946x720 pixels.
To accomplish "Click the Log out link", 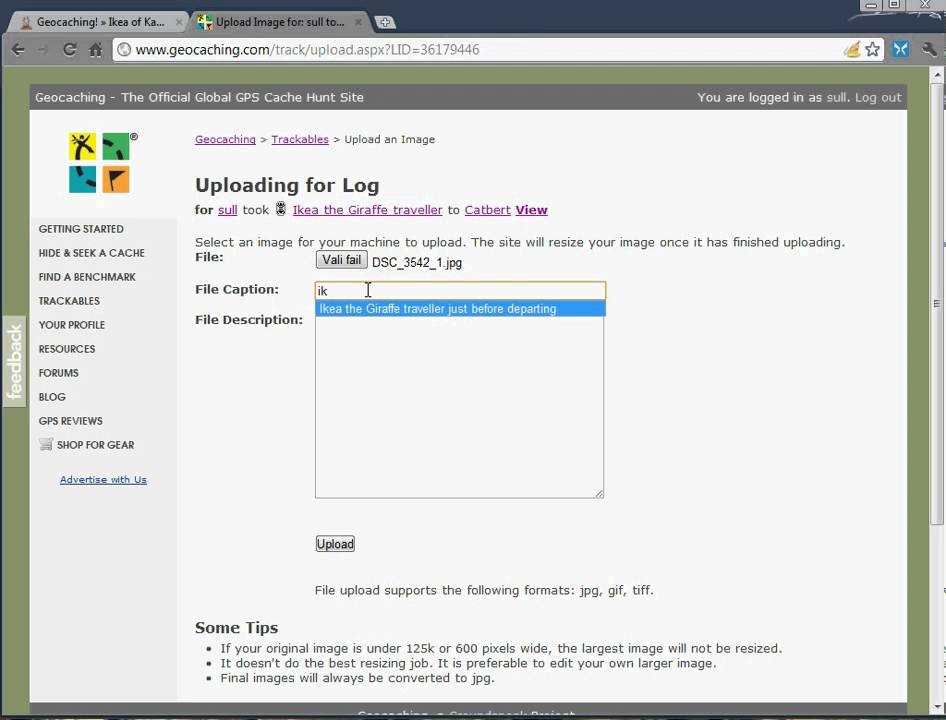I will [x=878, y=97].
